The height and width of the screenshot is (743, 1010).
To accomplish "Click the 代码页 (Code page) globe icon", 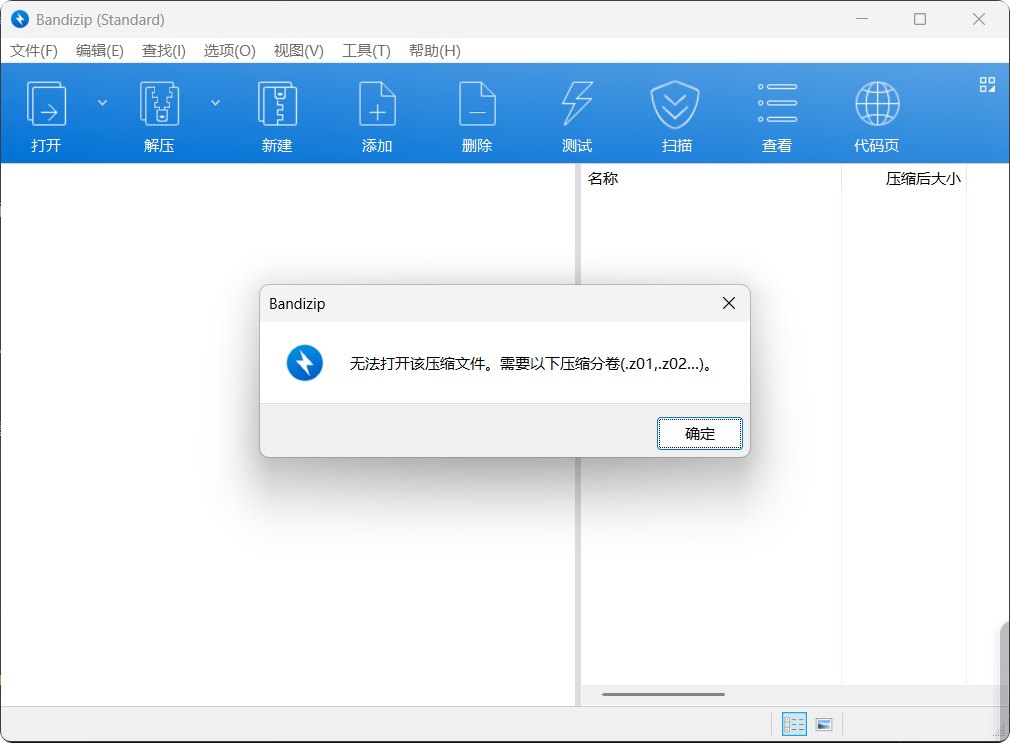I will pos(877,113).
